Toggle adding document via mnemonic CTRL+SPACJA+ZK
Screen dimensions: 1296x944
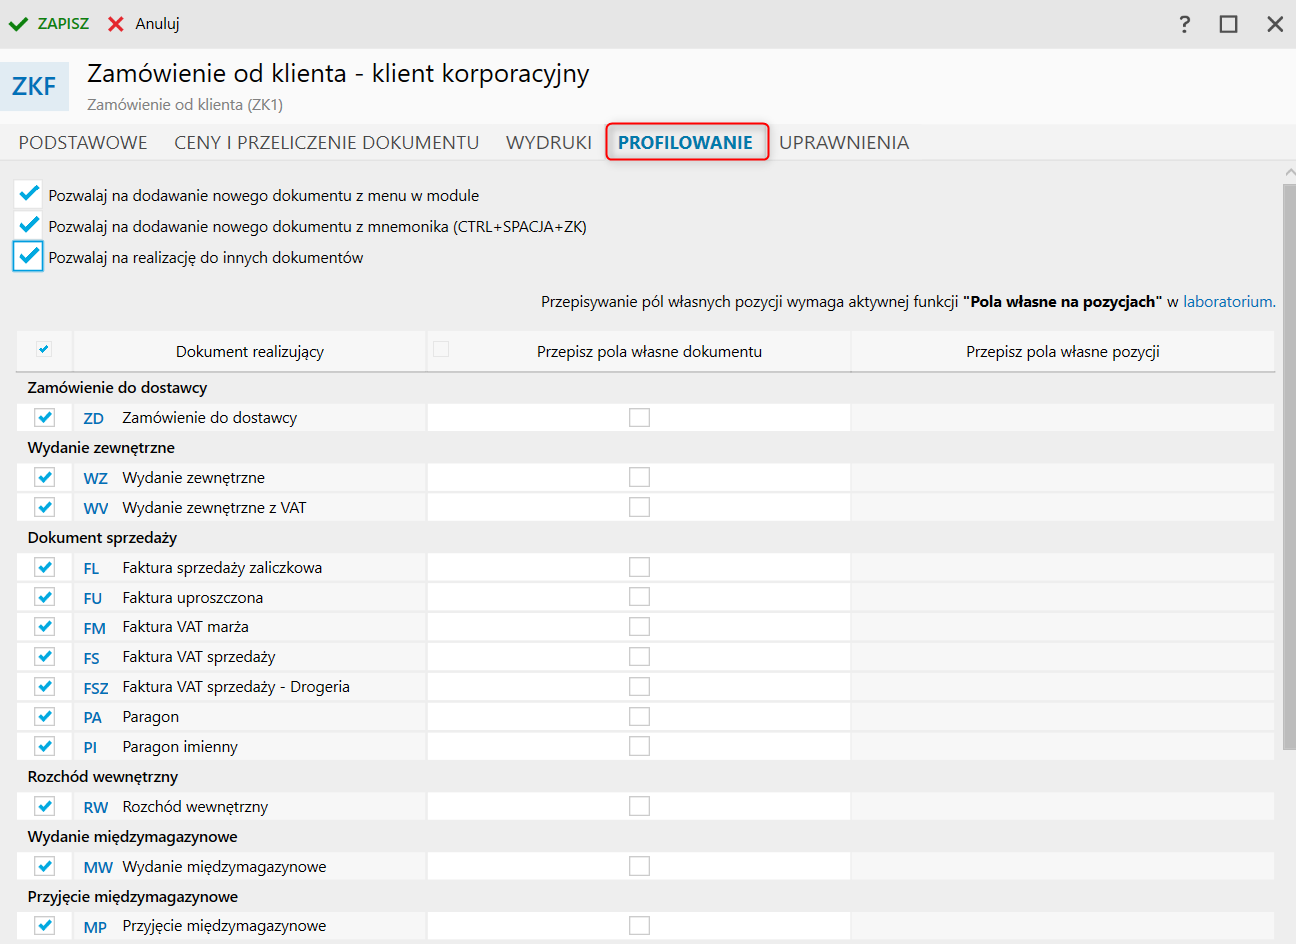point(29,225)
